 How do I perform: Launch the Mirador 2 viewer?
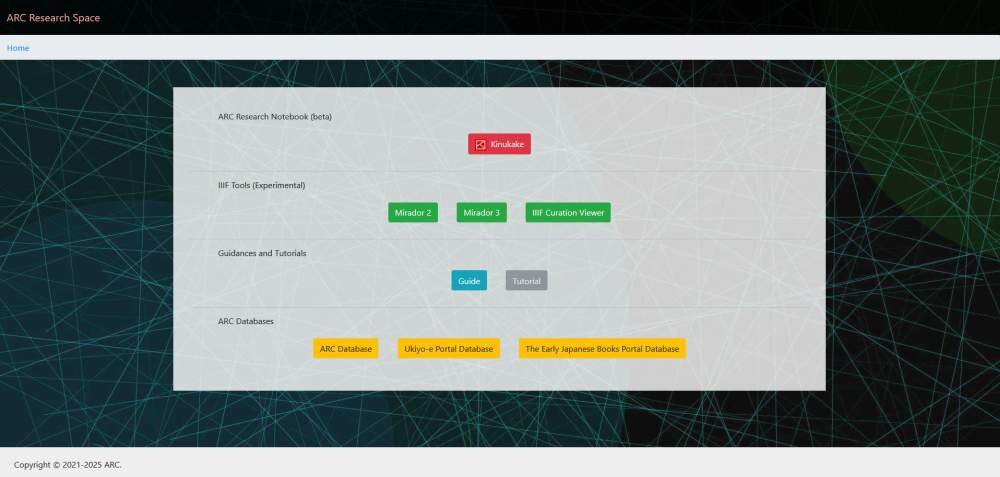413,213
